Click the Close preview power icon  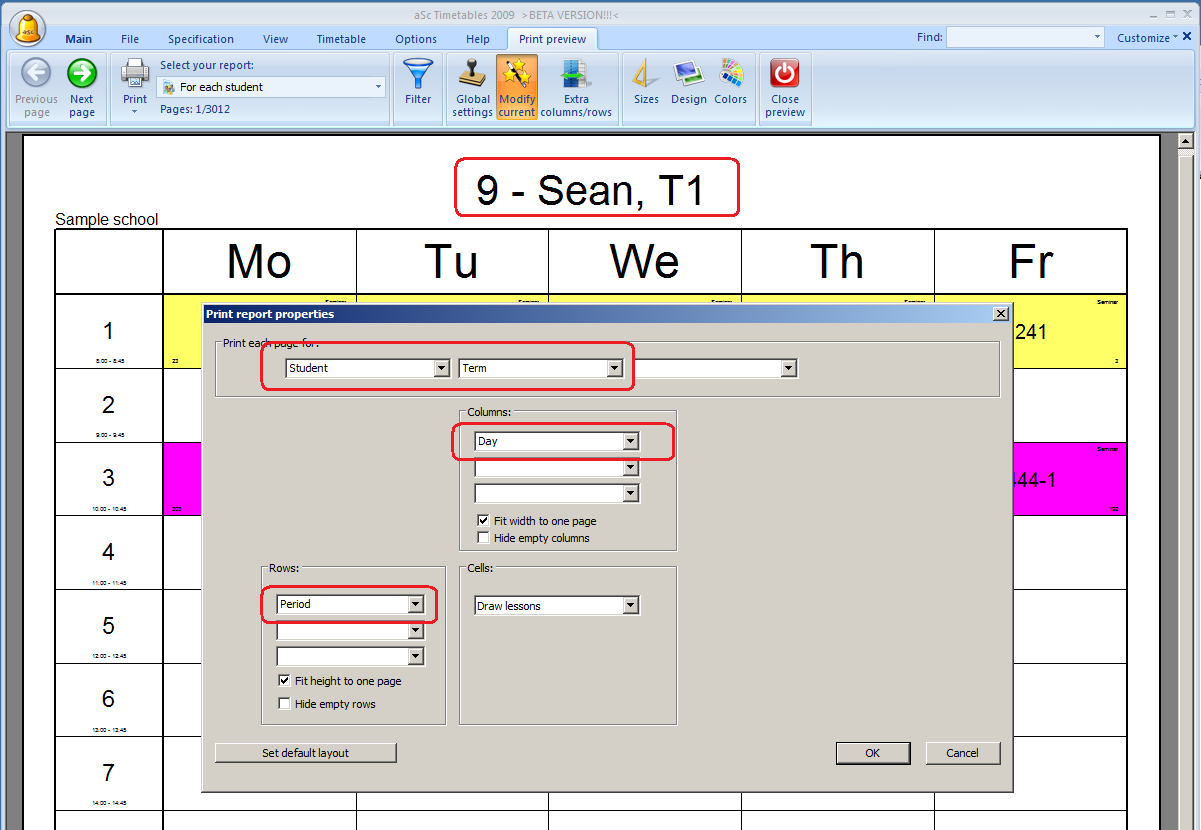click(x=785, y=74)
